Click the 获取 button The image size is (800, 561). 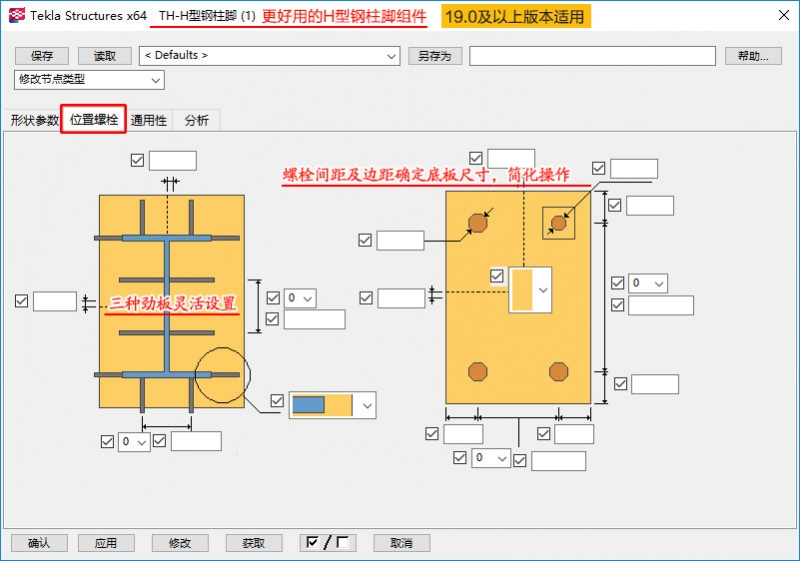(x=254, y=543)
